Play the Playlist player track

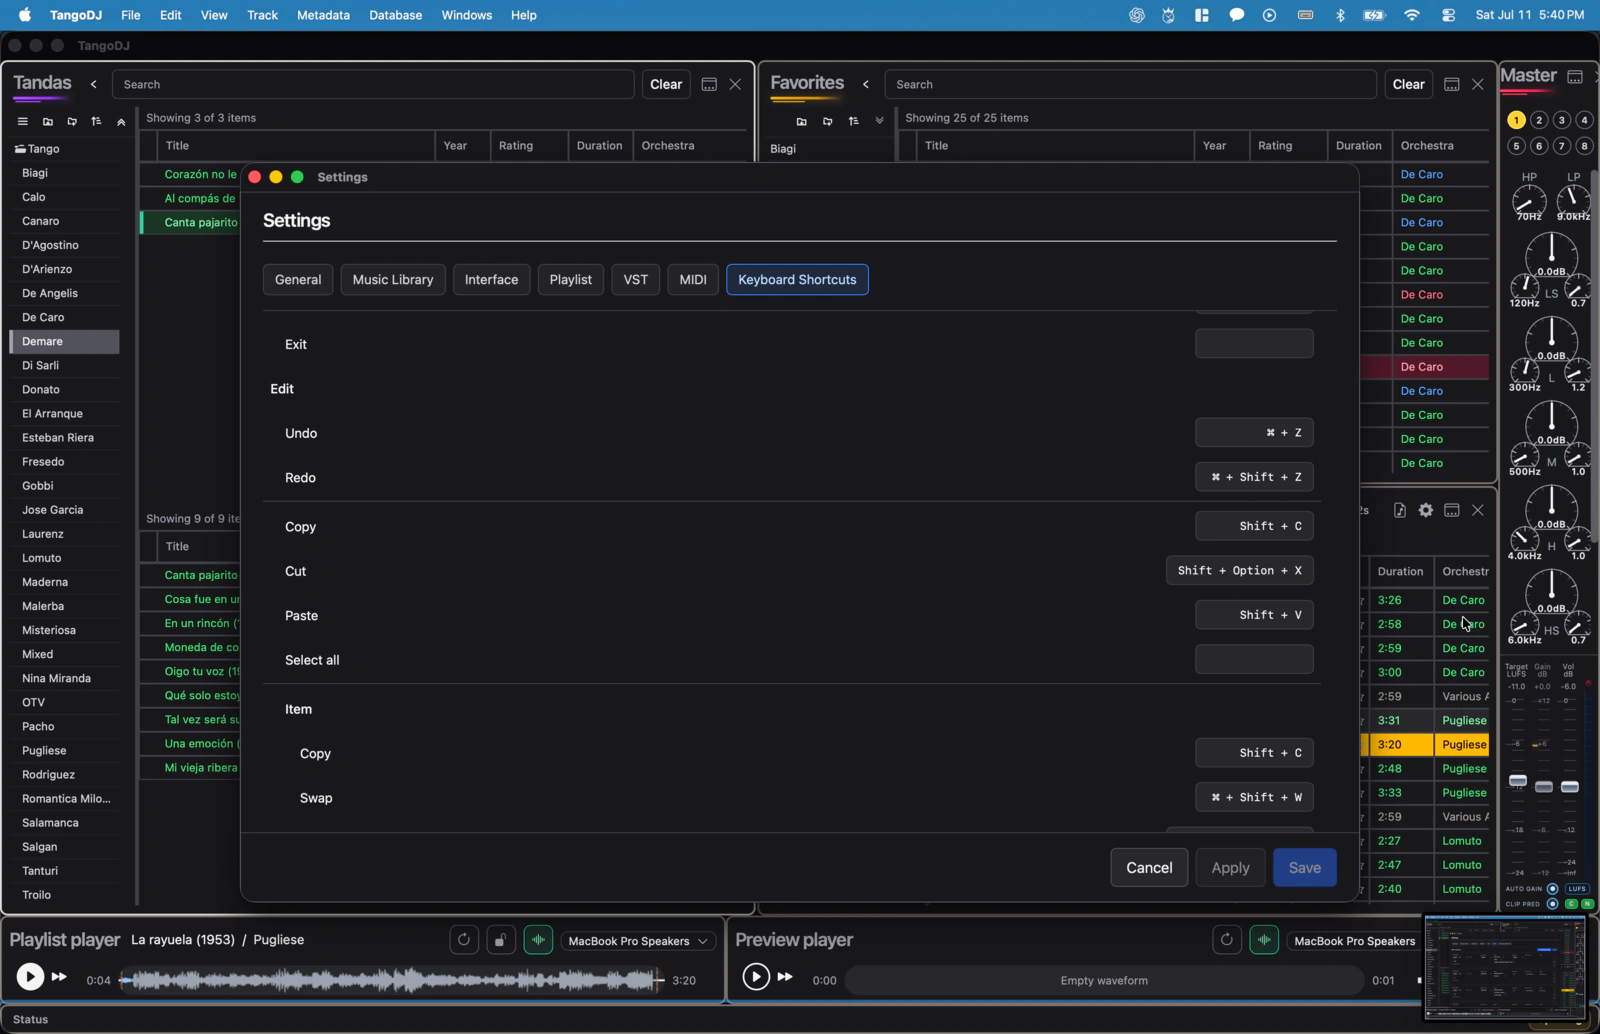click(30, 976)
